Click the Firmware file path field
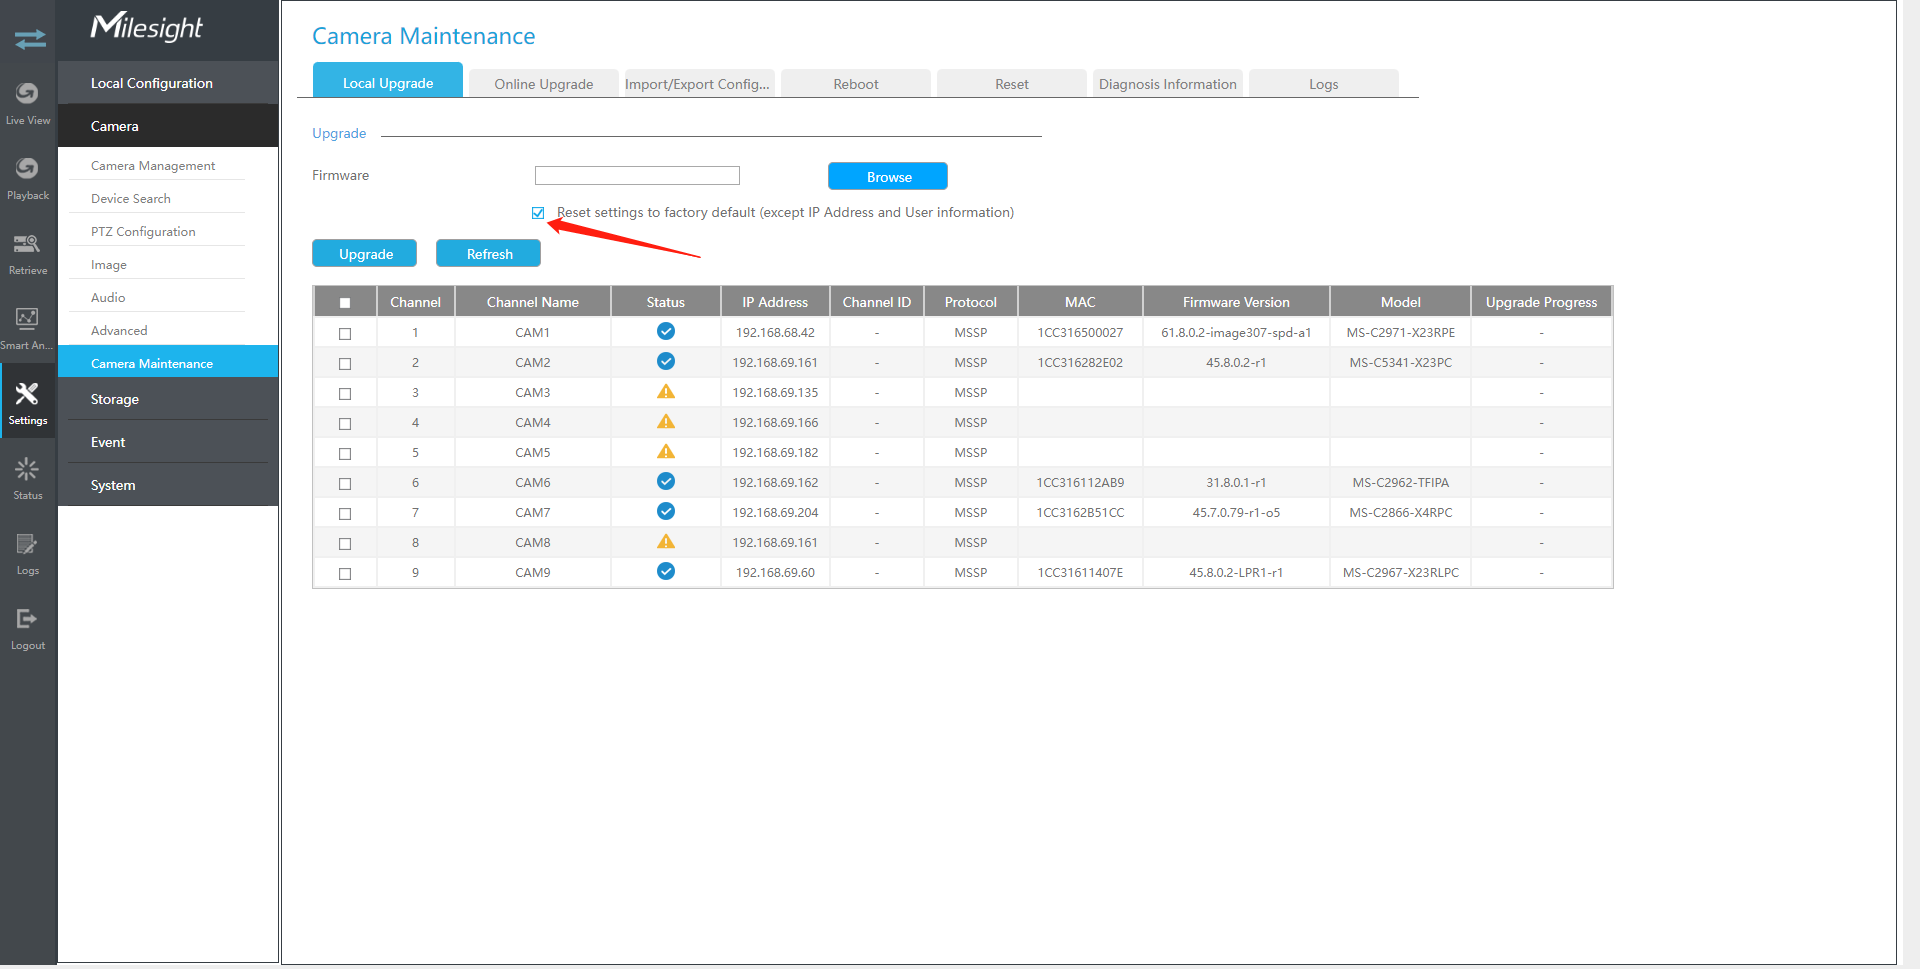Screen dimensions: 1920x969 637,176
